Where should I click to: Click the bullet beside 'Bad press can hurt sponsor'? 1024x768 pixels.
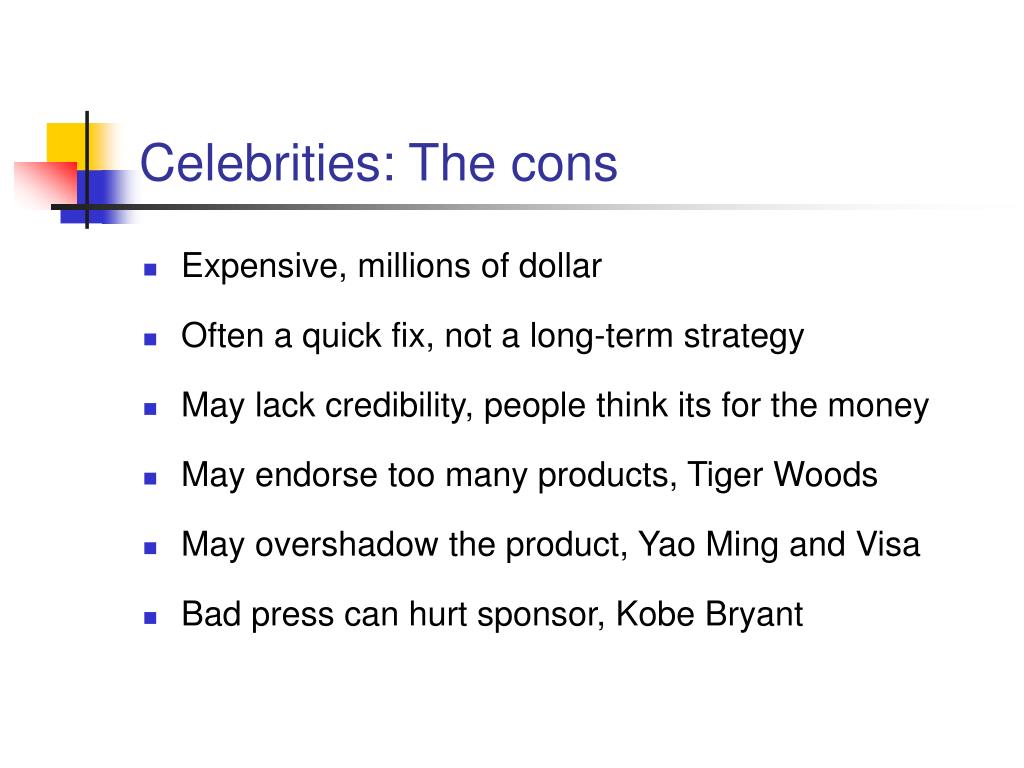tap(150, 618)
